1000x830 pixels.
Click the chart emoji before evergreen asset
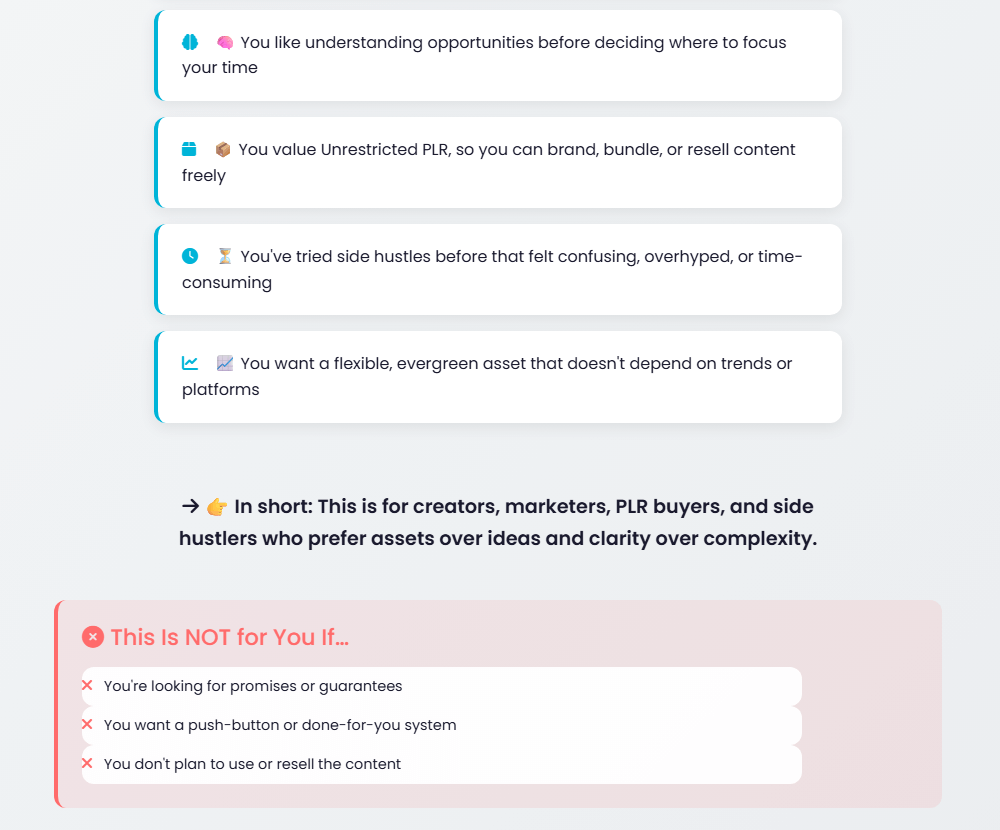click(x=225, y=363)
